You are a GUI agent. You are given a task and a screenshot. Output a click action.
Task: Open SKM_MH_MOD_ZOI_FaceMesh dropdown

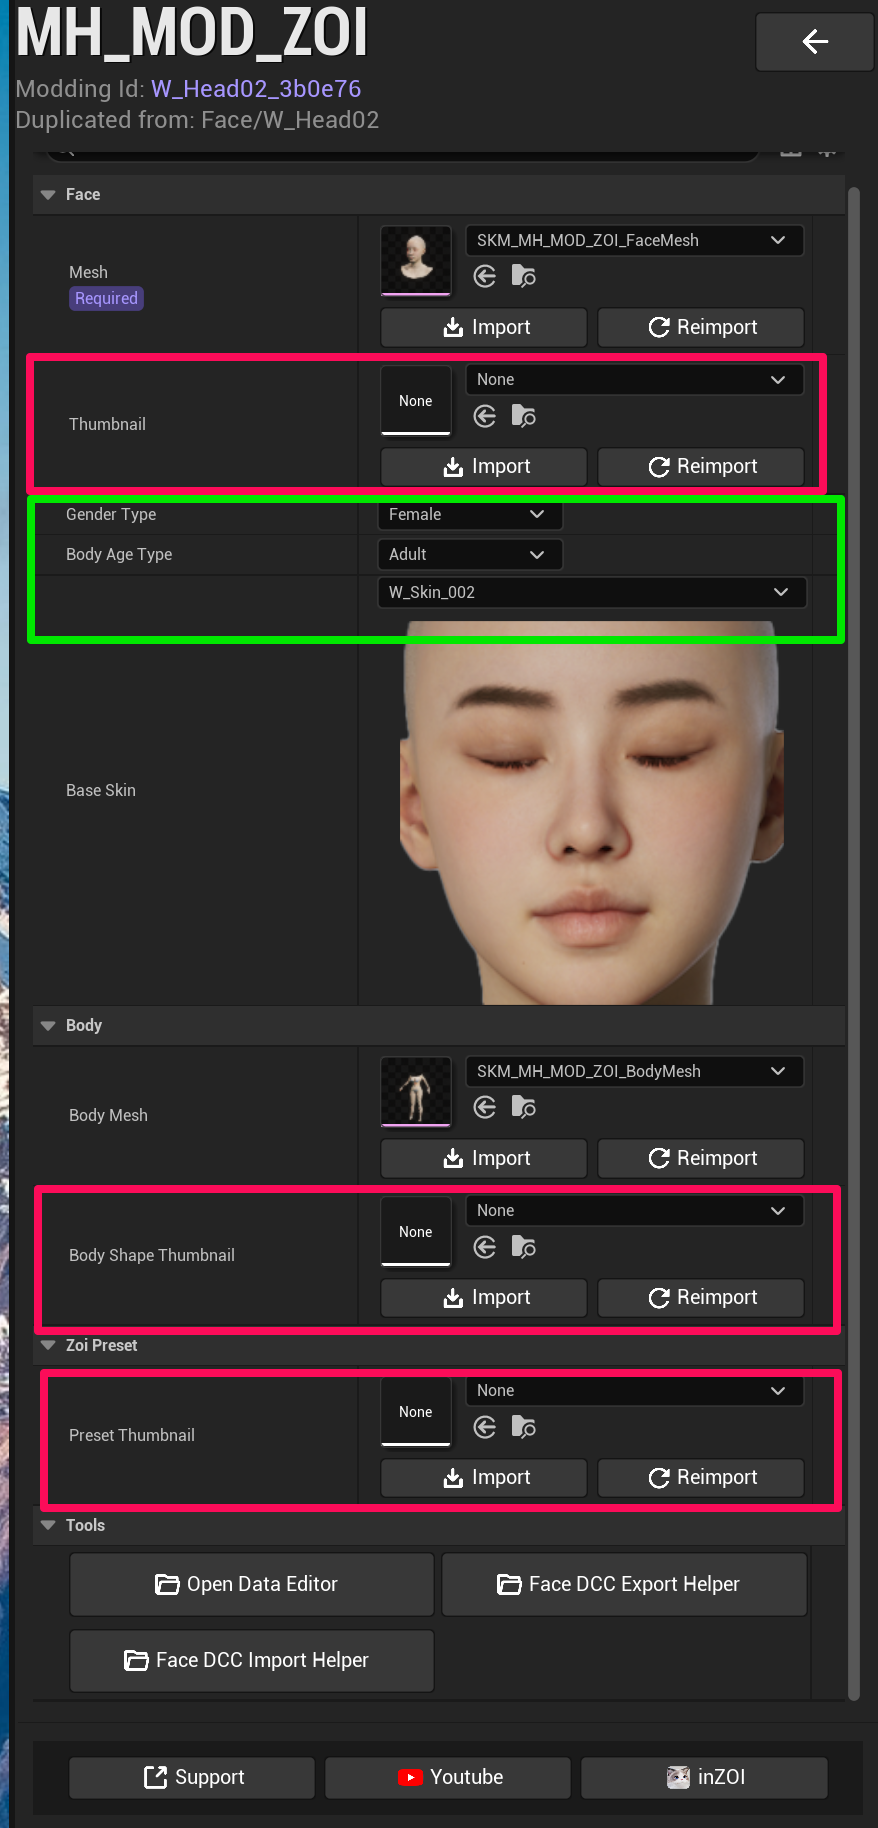tap(634, 240)
